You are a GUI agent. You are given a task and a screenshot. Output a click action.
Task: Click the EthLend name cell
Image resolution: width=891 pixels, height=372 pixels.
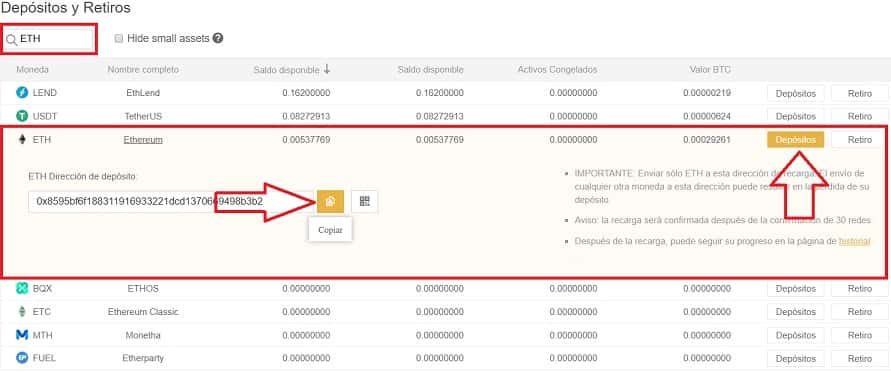(x=143, y=93)
